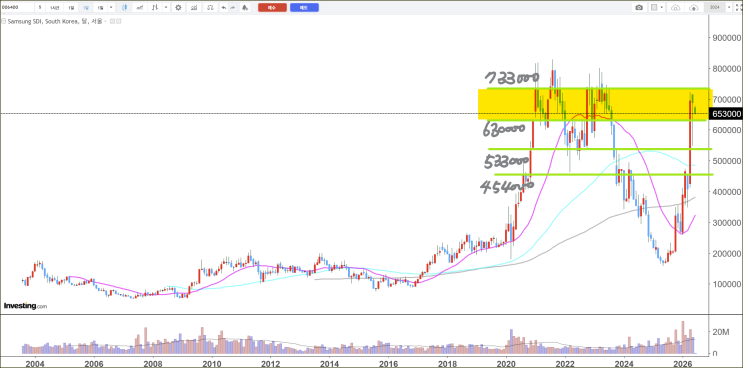743x368 pixels.
Task: Select the 5 interval tab
Action: (x=40, y=8)
